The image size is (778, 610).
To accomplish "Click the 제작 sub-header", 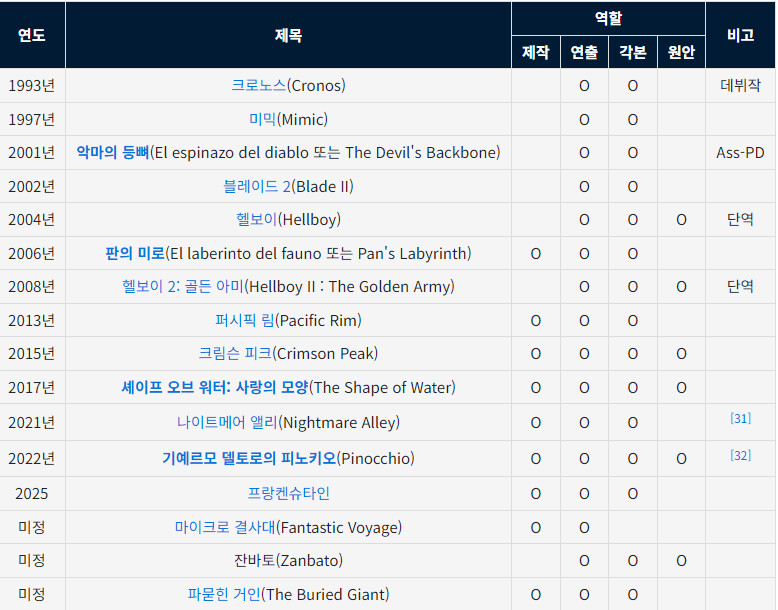I will (536, 52).
